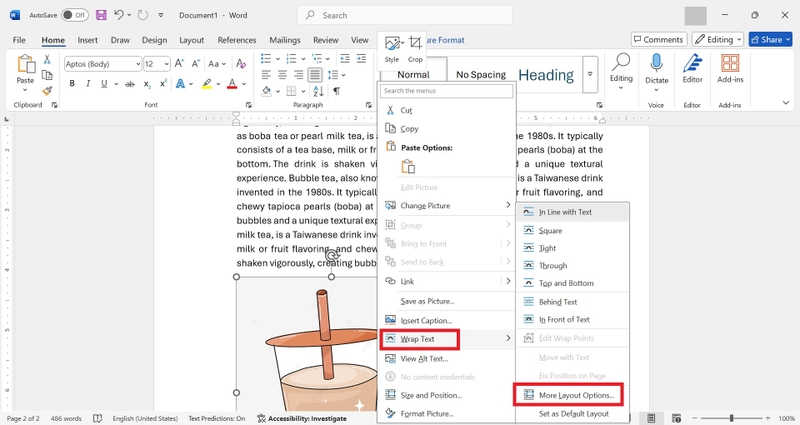Apply Subscript formatting
The image size is (800, 425).
pyautogui.click(x=147, y=84)
